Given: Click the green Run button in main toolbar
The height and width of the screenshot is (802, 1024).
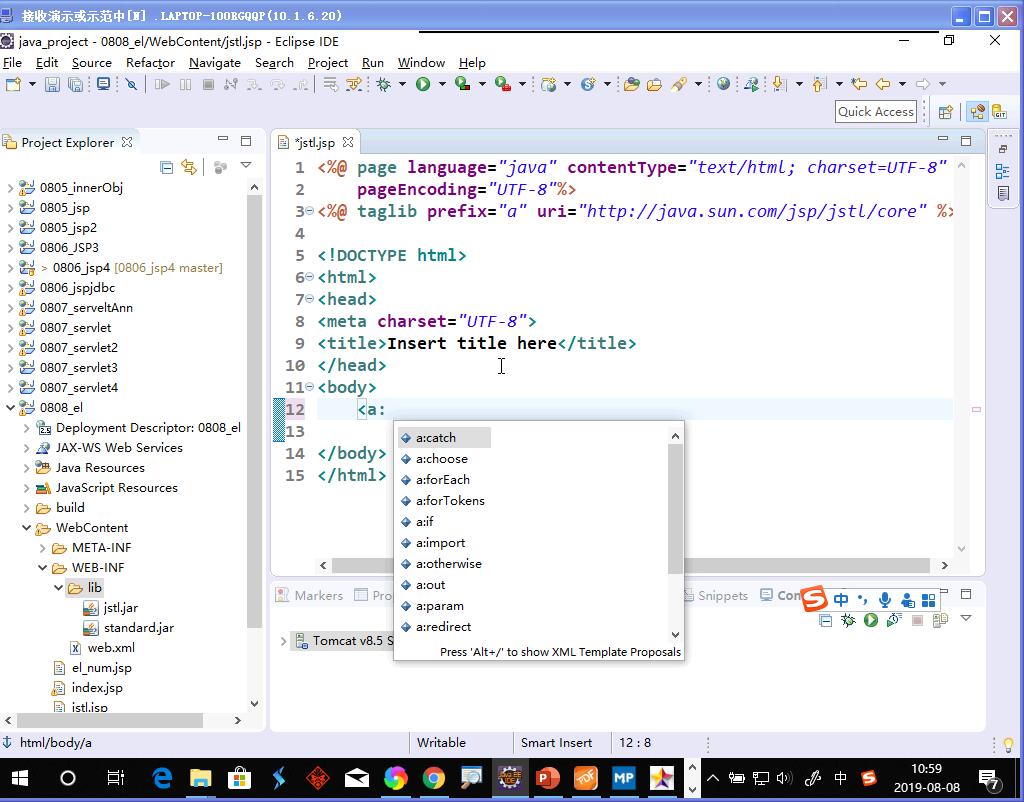Looking at the screenshot, I should [x=423, y=84].
